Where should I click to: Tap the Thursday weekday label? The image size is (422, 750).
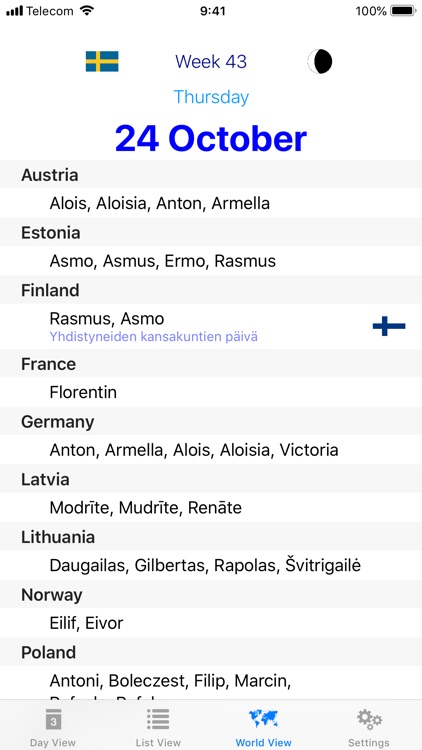click(211, 97)
